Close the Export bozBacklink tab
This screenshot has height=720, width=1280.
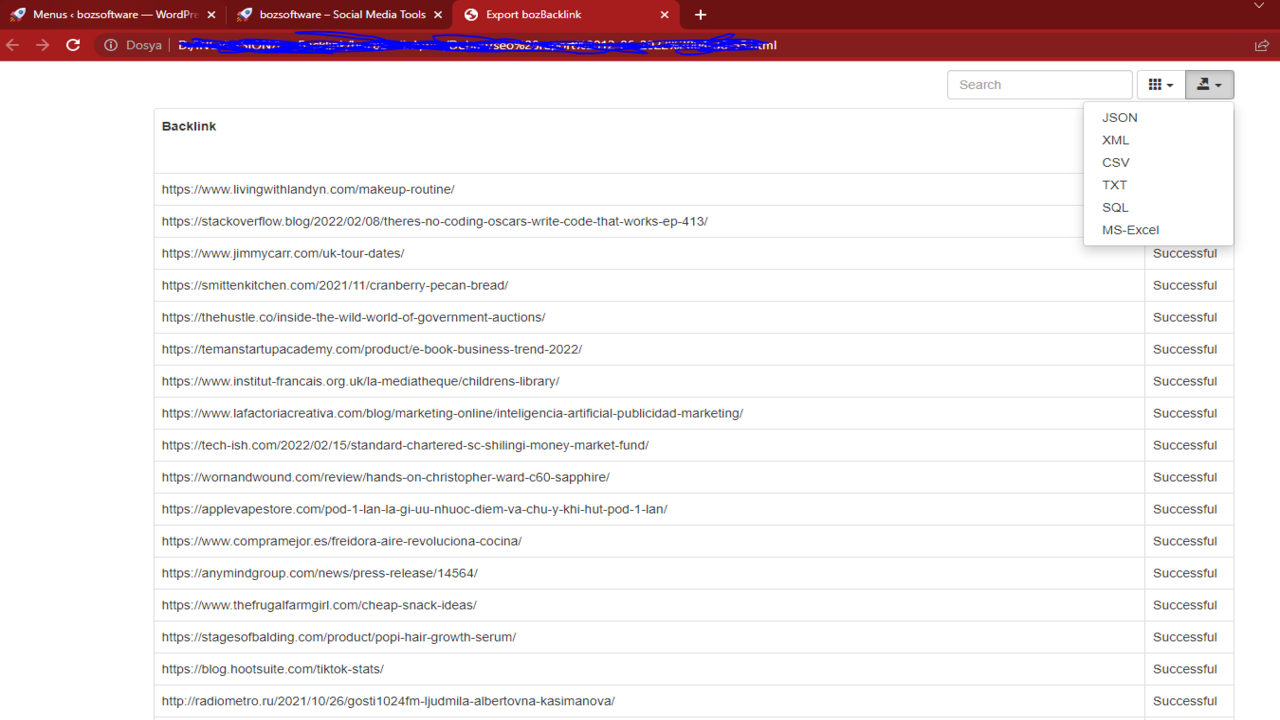[665, 15]
